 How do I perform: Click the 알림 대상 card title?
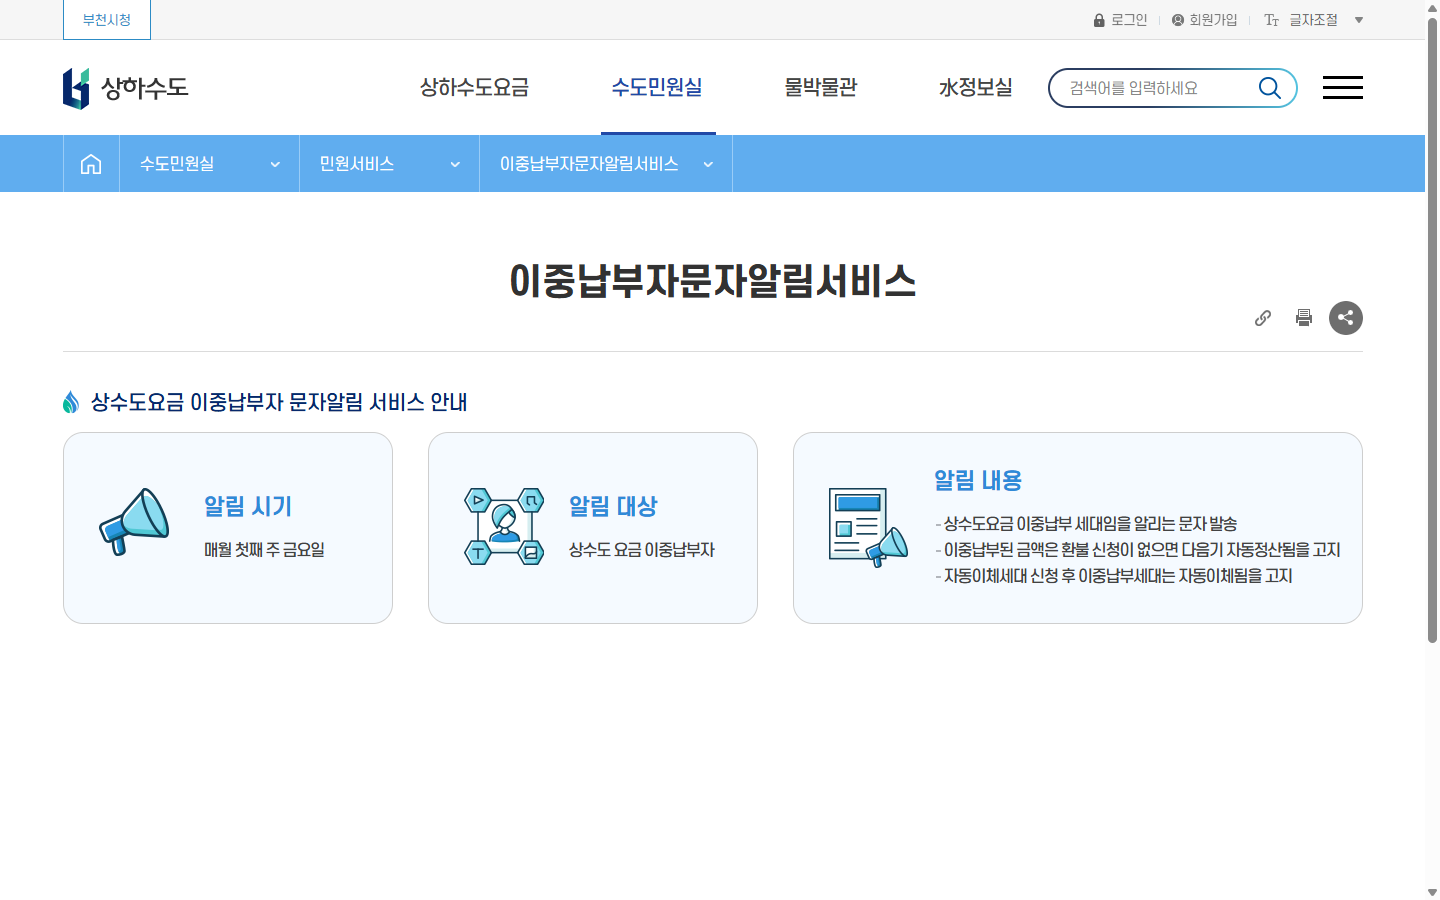613,506
